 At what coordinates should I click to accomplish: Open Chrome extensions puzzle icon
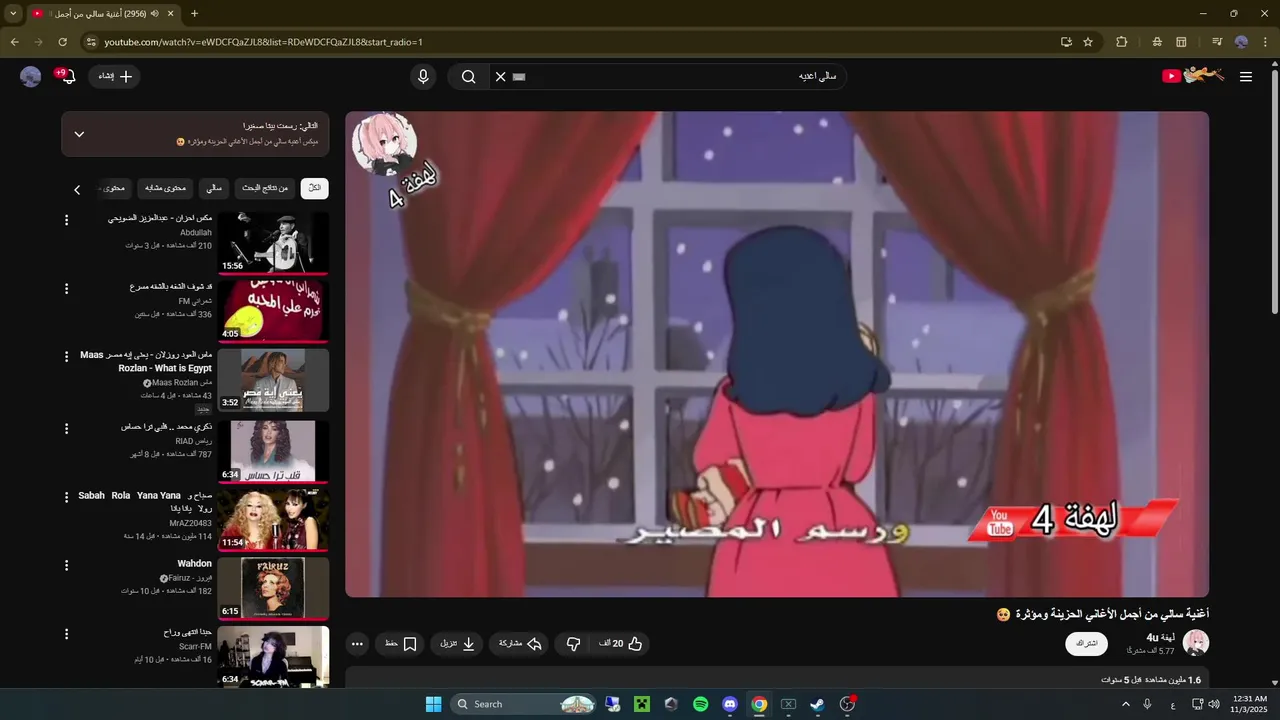(1121, 42)
